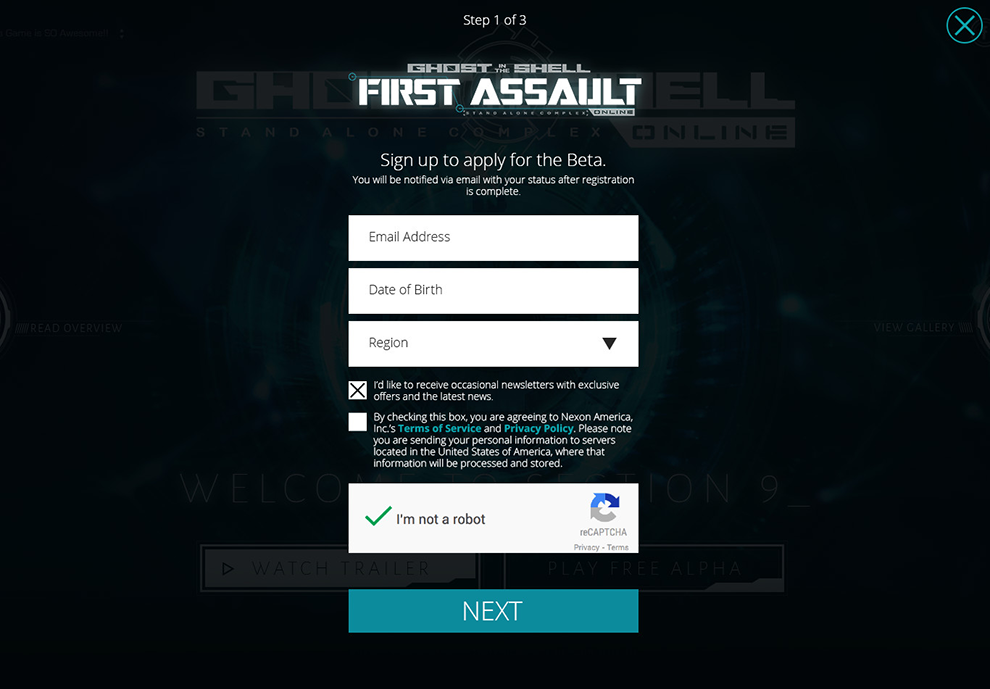
Task: Open the Terms of Service link
Action: pyautogui.click(x=439, y=428)
